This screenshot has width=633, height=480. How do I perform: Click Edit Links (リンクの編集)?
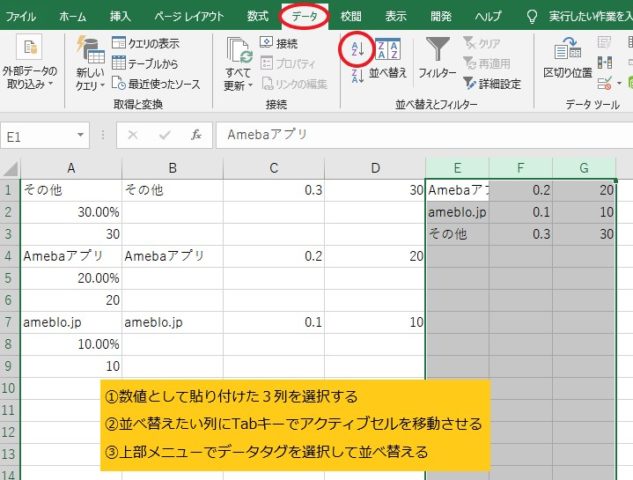(x=294, y=84)
